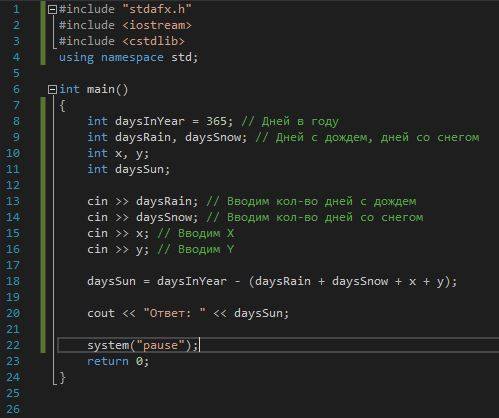Collapse the int main() function block
Image resolution: width=499 pixels, height=418 pixels.
click(x=52, y=89)
